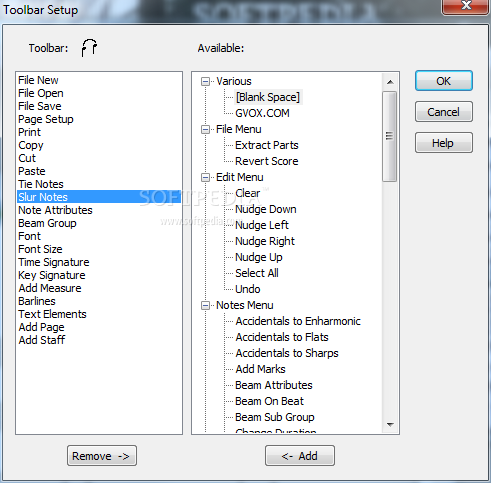491x483 pixels.
Task: Collapse the File Menu tree node
Action: pyautogui.click(x=205, y=129)
